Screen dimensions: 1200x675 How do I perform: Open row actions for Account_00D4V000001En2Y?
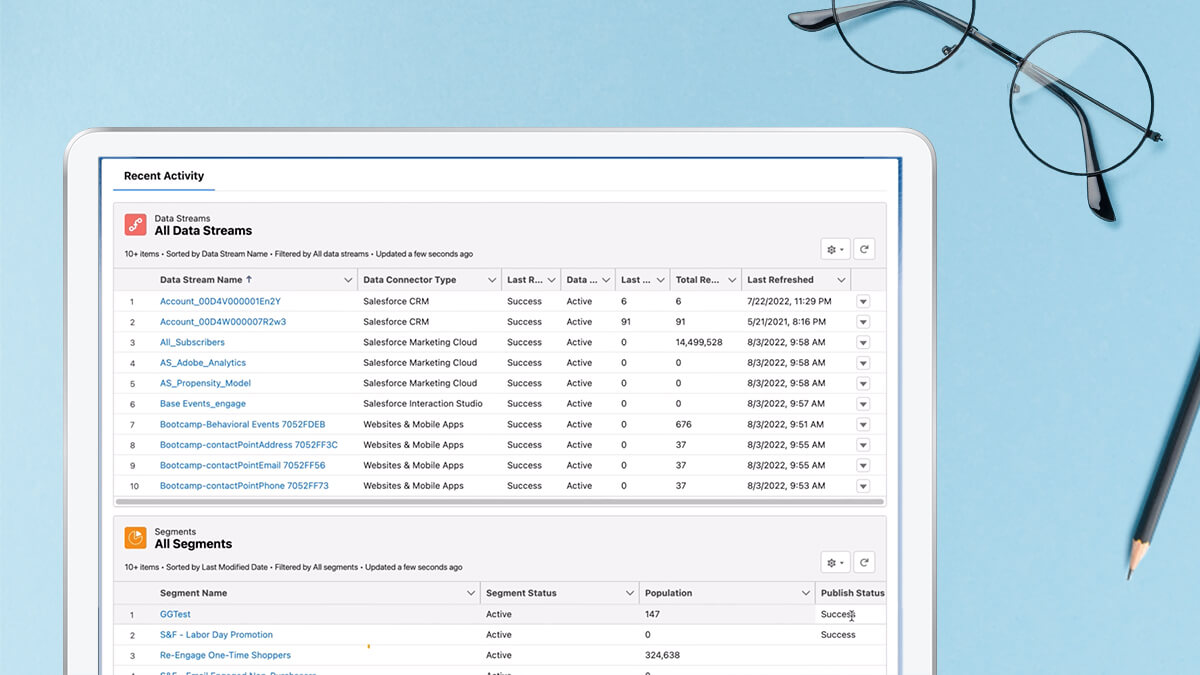tap(863, 302)
